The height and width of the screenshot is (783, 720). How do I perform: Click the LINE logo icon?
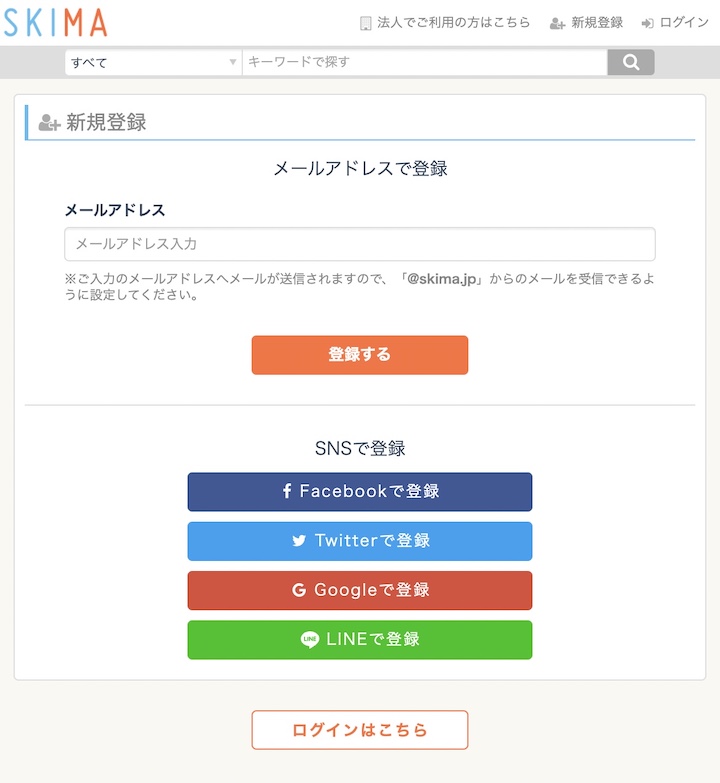[x=310, y=640]
